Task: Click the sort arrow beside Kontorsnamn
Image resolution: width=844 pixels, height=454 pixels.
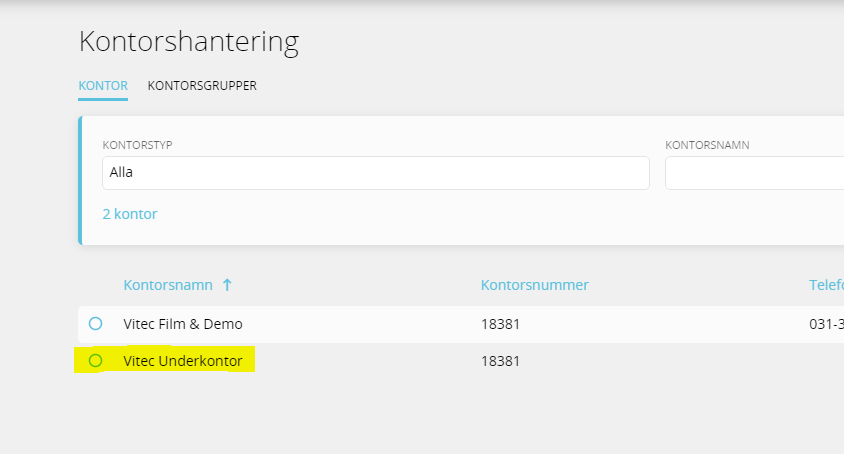Action: point(227,285)
